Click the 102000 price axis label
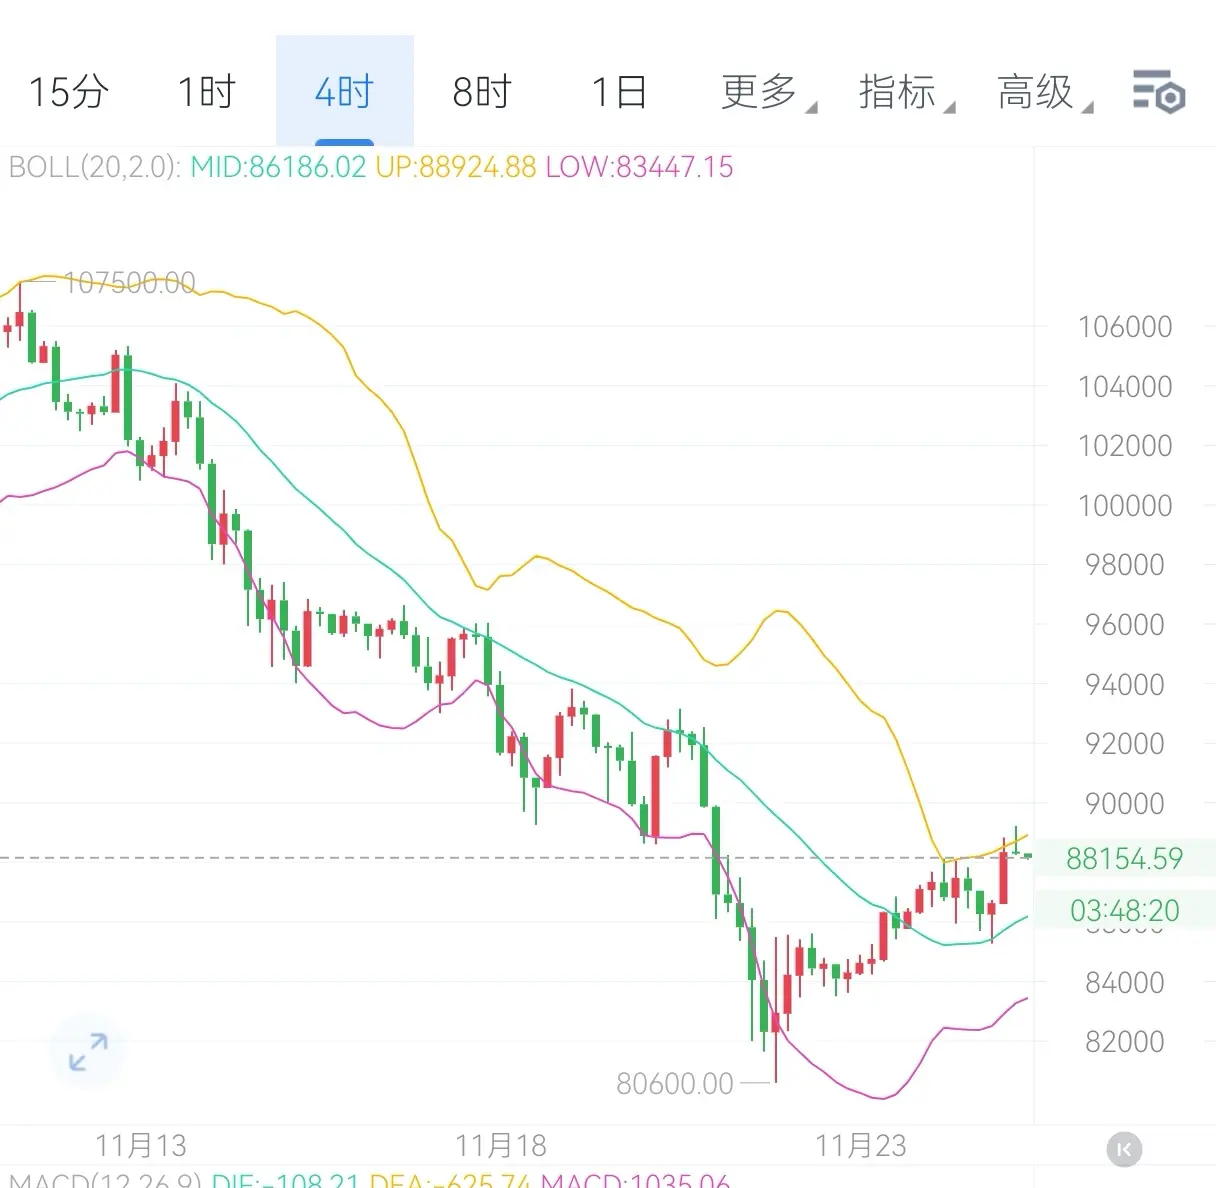1216x1188 pixels. (1125, 446)
